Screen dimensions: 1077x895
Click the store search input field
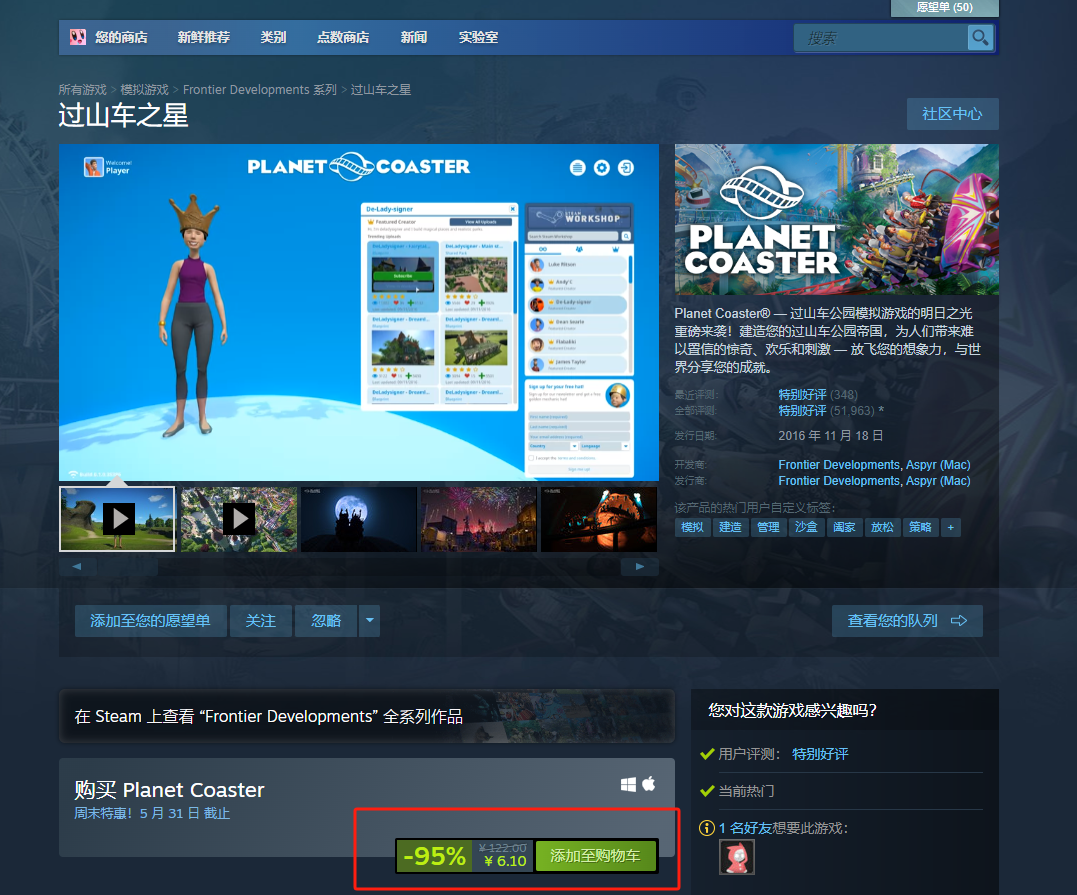click(881, 38)
